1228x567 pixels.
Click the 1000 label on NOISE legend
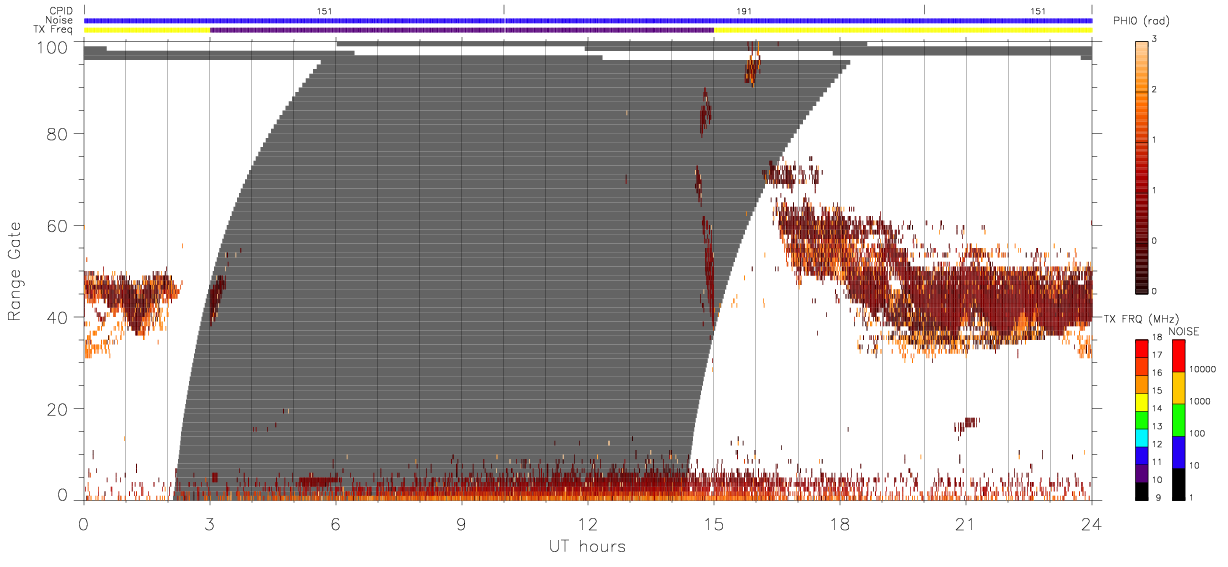point(1201,401)
